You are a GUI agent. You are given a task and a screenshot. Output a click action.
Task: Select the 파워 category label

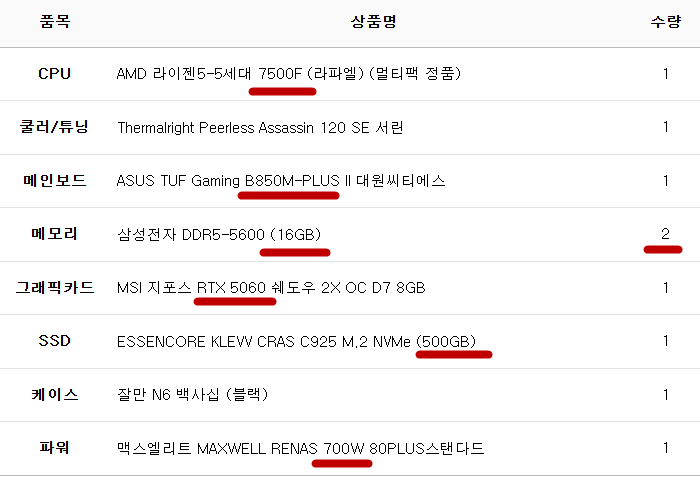[x=55, y=448]
